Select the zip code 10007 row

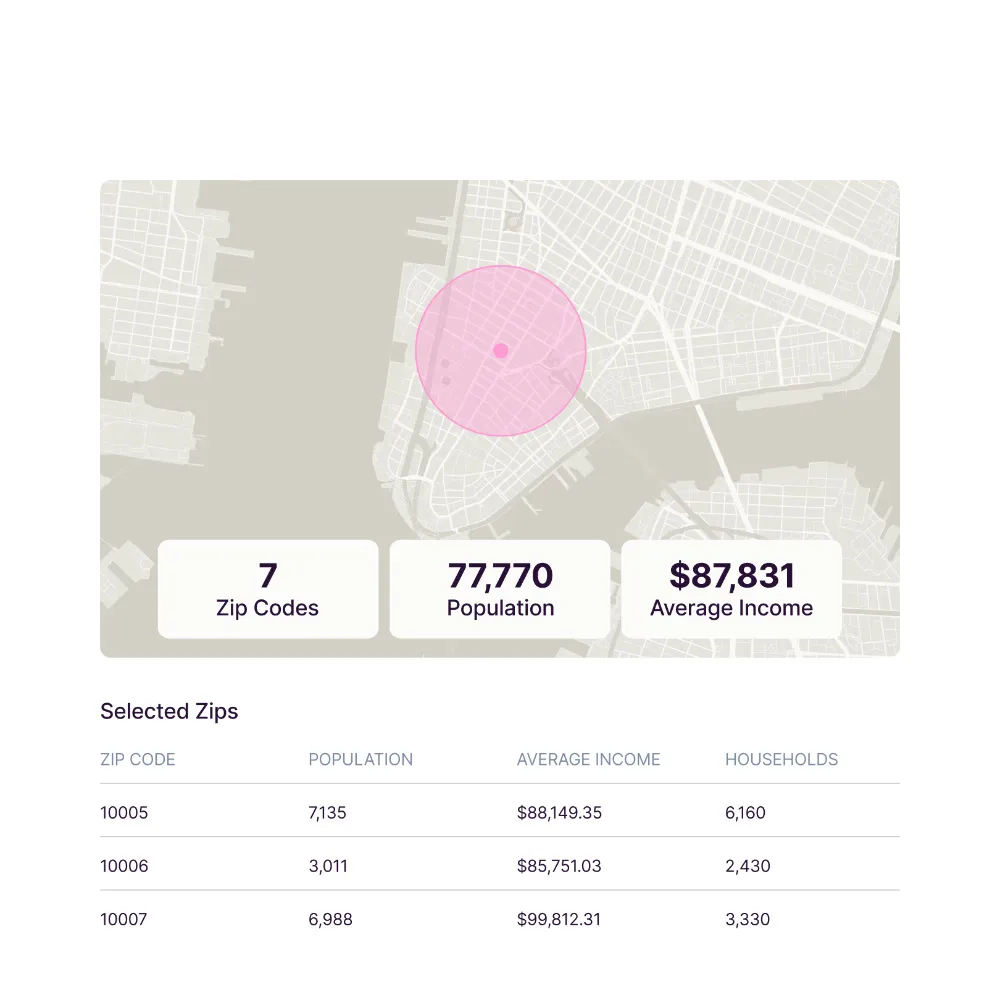(124, 919)
